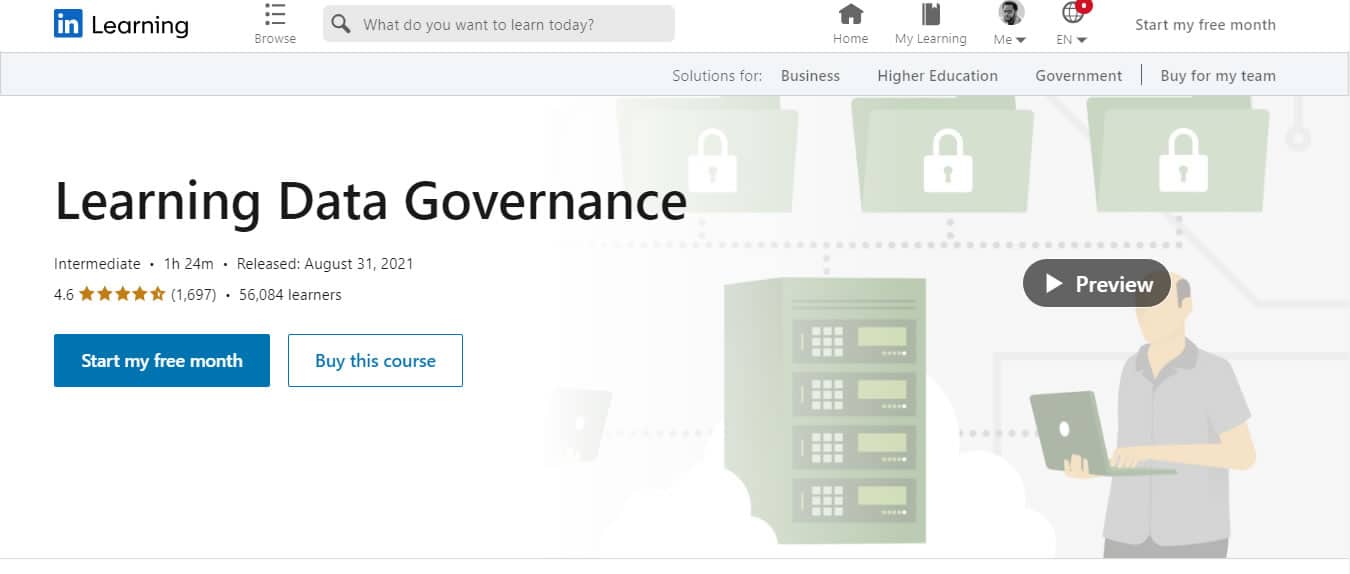Select Business in Solutions bar
1350x574 pixels.
pyautogui.click(x=810, y=76)
